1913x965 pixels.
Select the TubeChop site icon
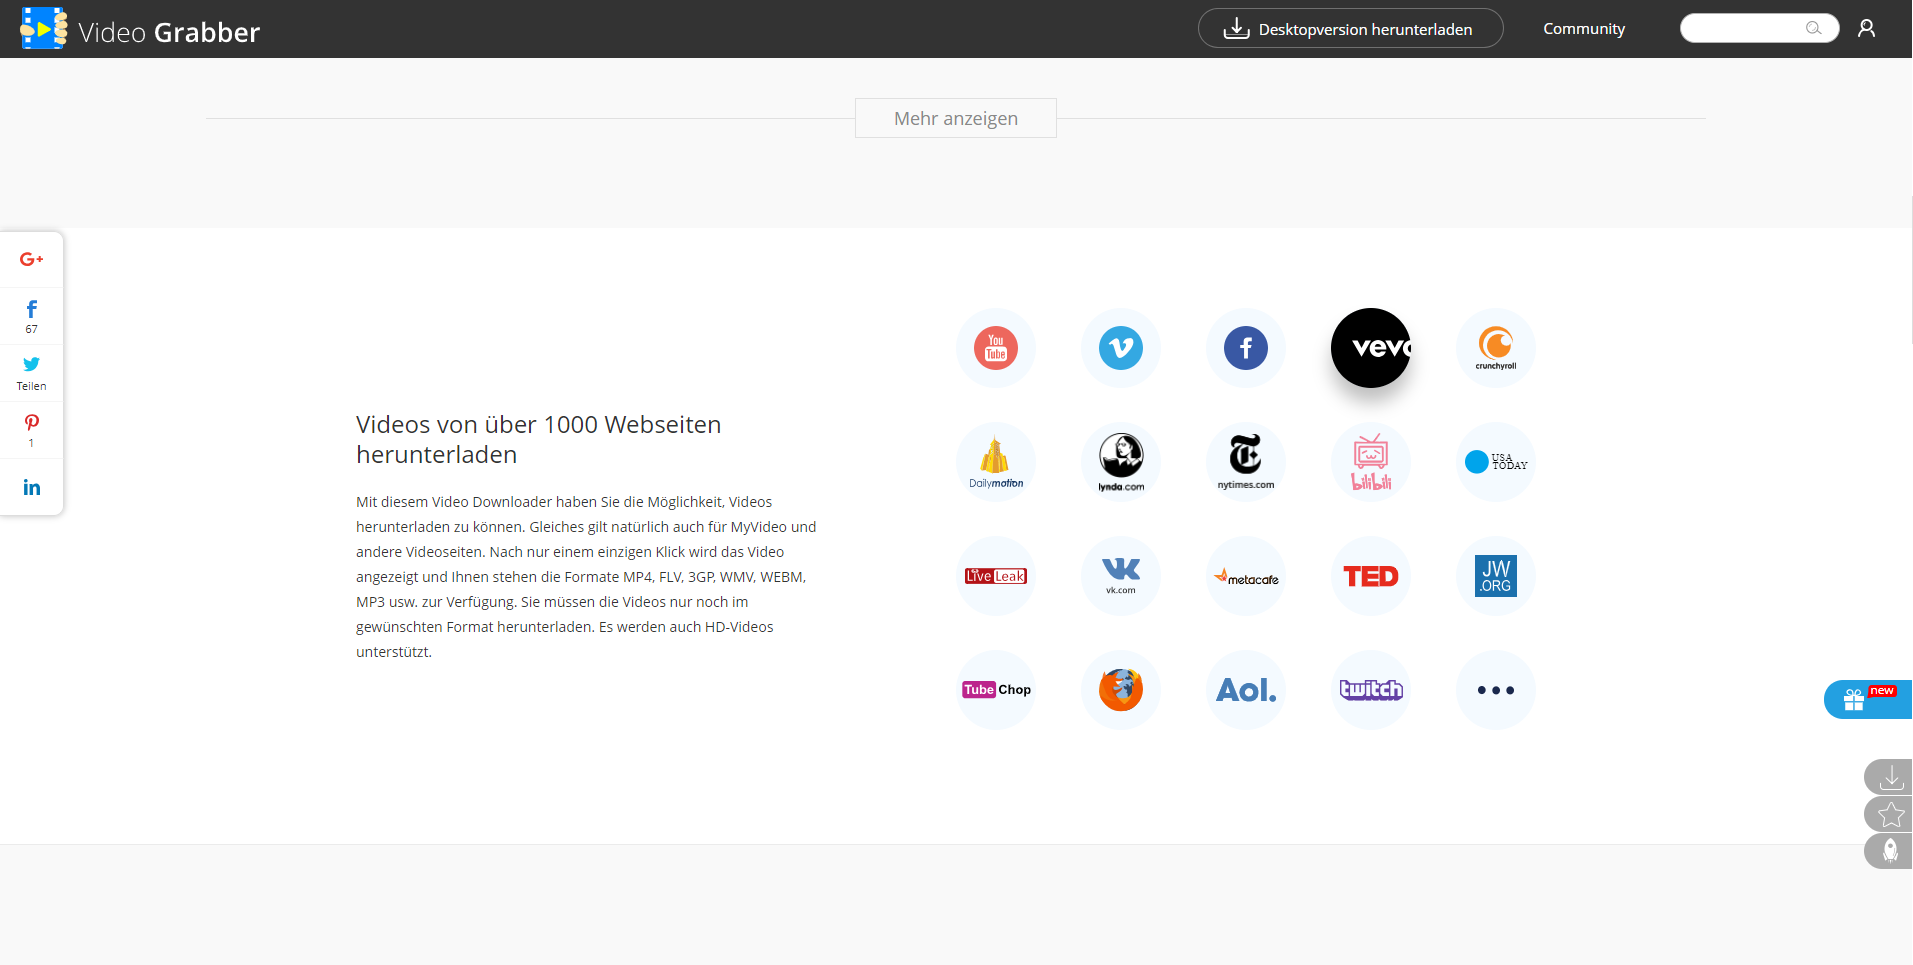(x=996, y=690)
